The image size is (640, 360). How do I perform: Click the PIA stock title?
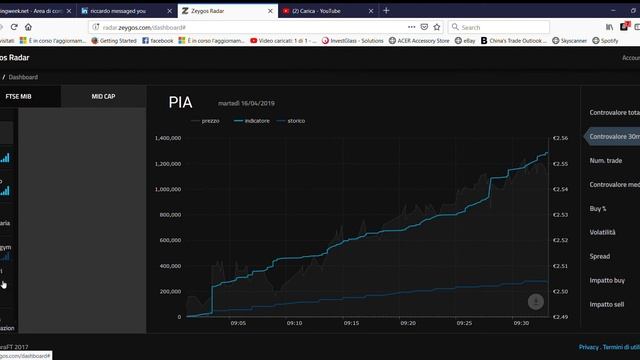[180, 102]
